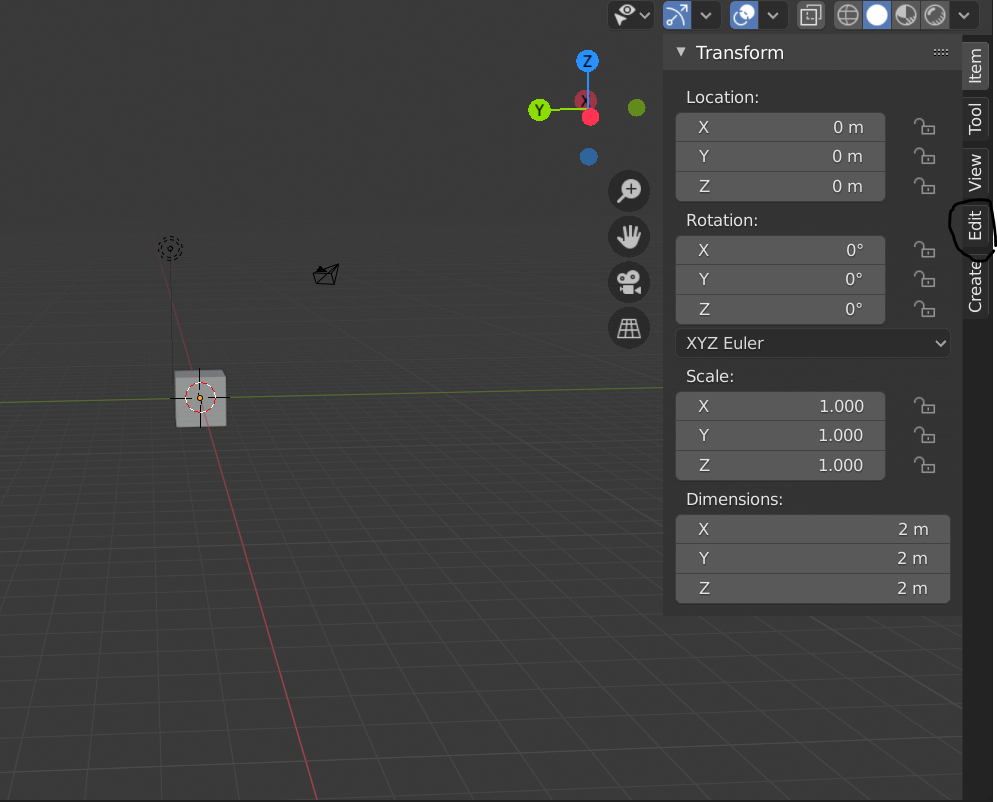Select the camera object in viewport

pos(326,275)
